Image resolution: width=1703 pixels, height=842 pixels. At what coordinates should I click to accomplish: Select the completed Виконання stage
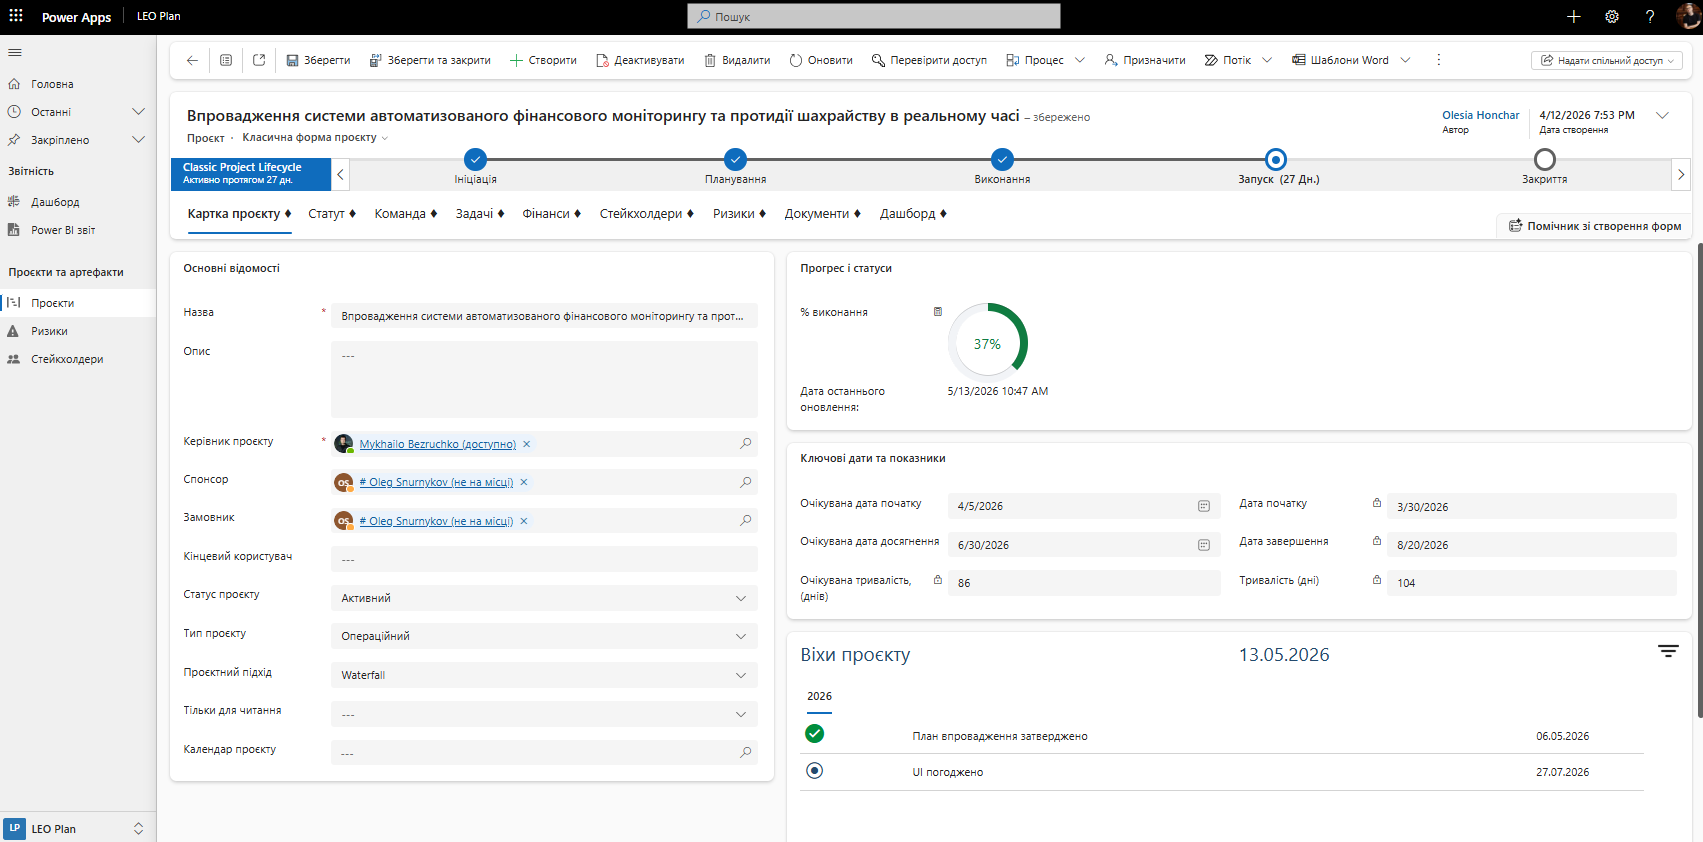pyautogui.click(x=1002, y=159)
